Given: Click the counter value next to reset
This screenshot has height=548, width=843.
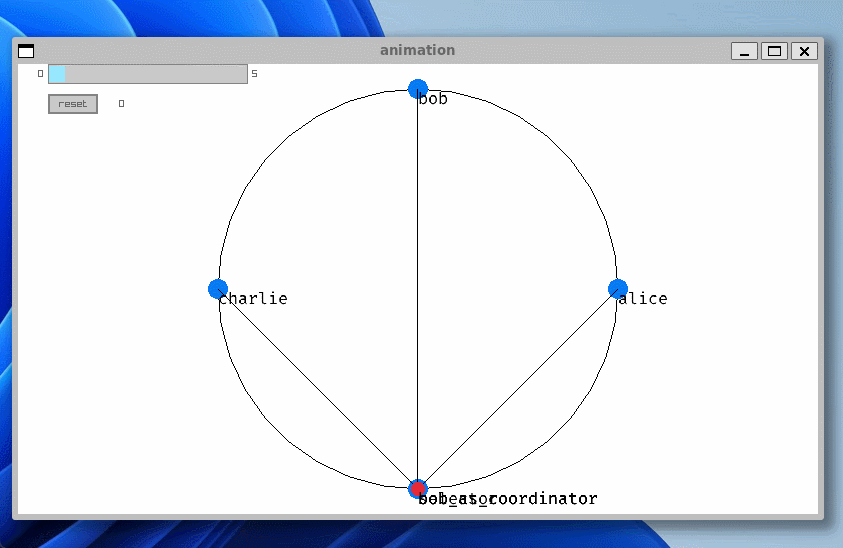Looking at the screenshot, I should pyautogui.click(x=122, y=104).
